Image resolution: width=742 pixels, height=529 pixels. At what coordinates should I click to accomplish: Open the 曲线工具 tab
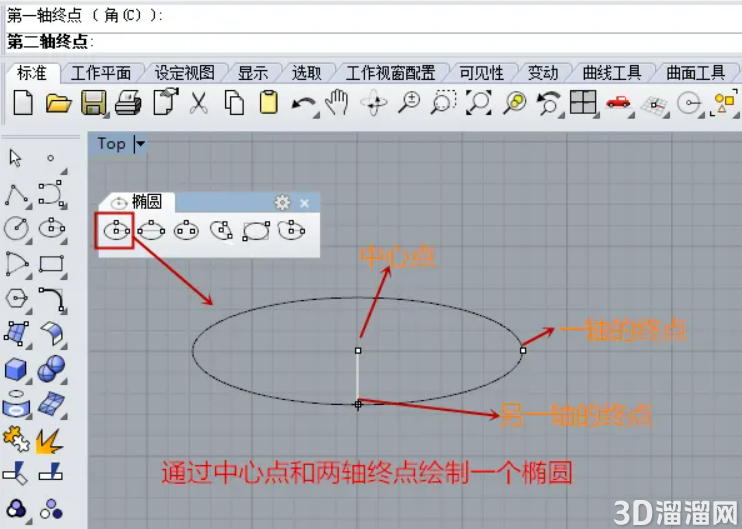click(611, 73)
